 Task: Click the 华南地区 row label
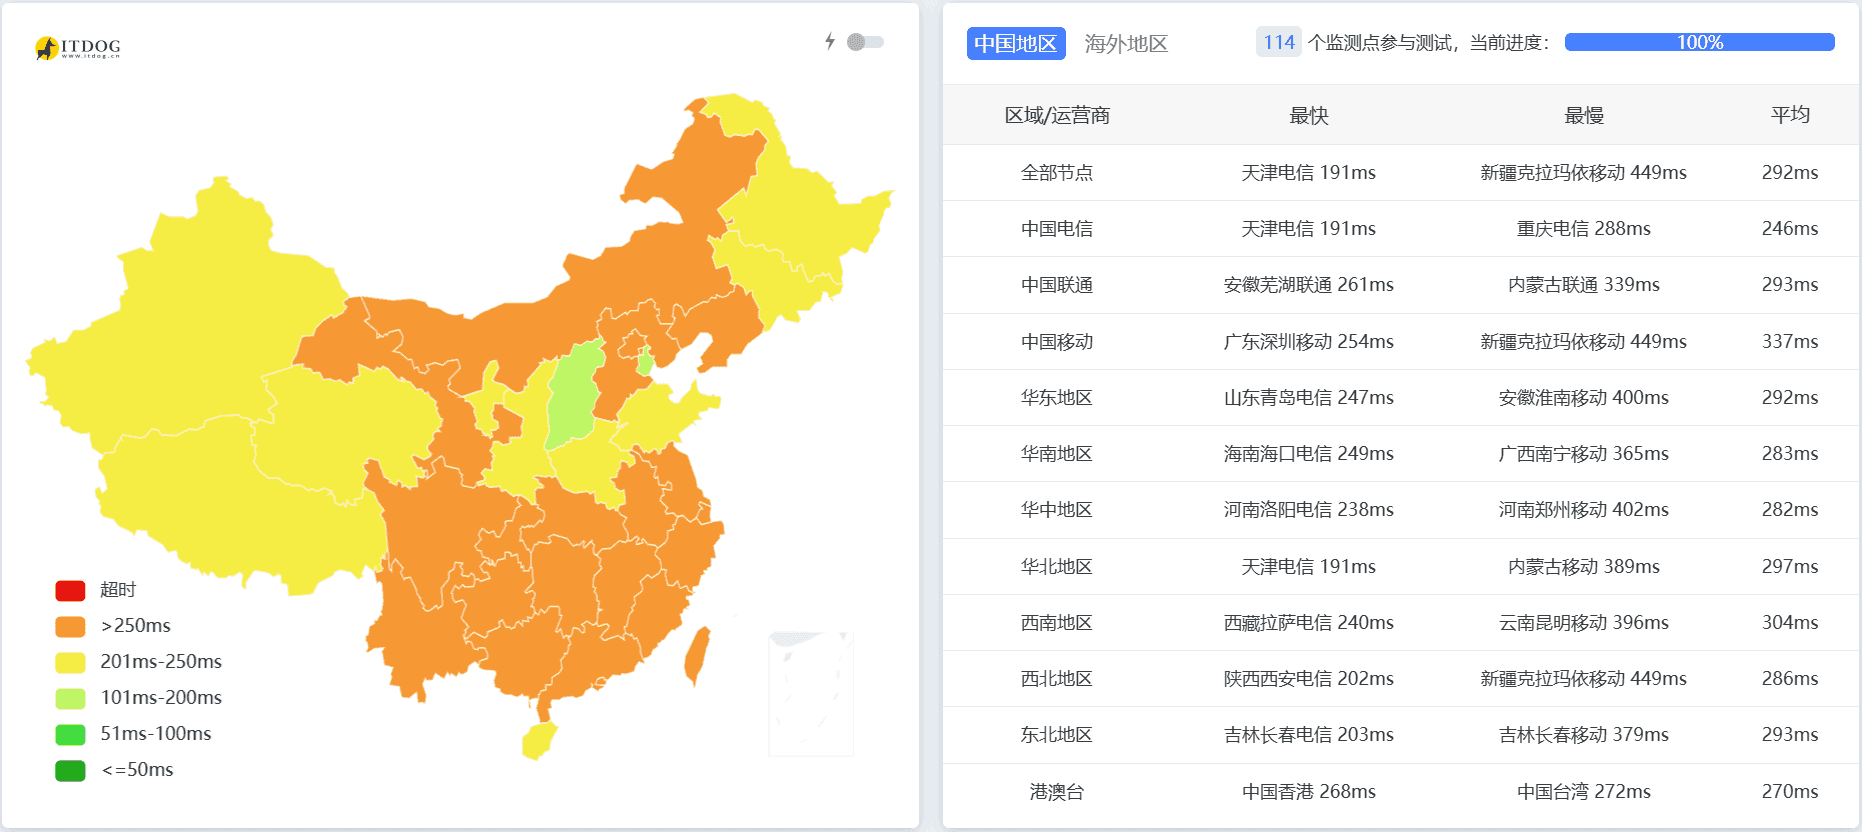click(1057, 453)
